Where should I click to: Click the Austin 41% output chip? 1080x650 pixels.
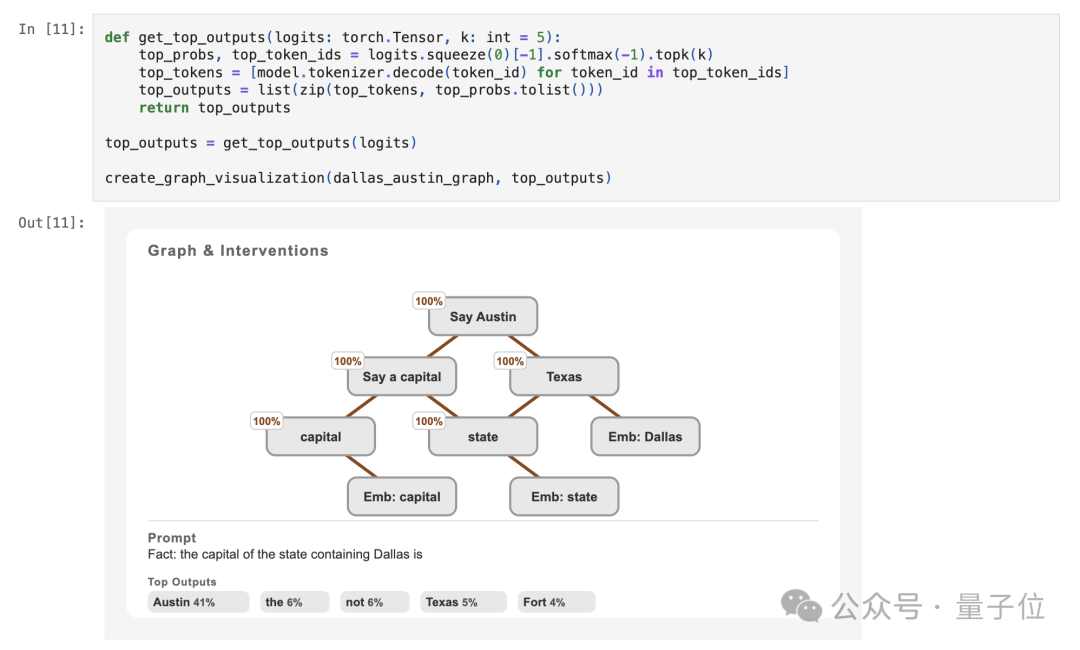[x=198, y=602]
